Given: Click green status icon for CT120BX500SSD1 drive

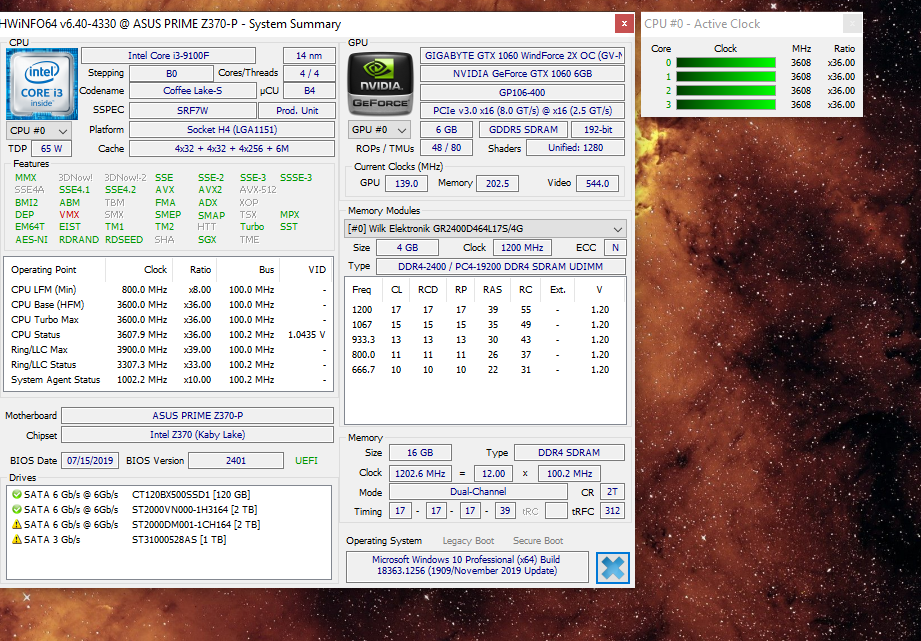Looking at the screenshot, I should coord(16,495).
